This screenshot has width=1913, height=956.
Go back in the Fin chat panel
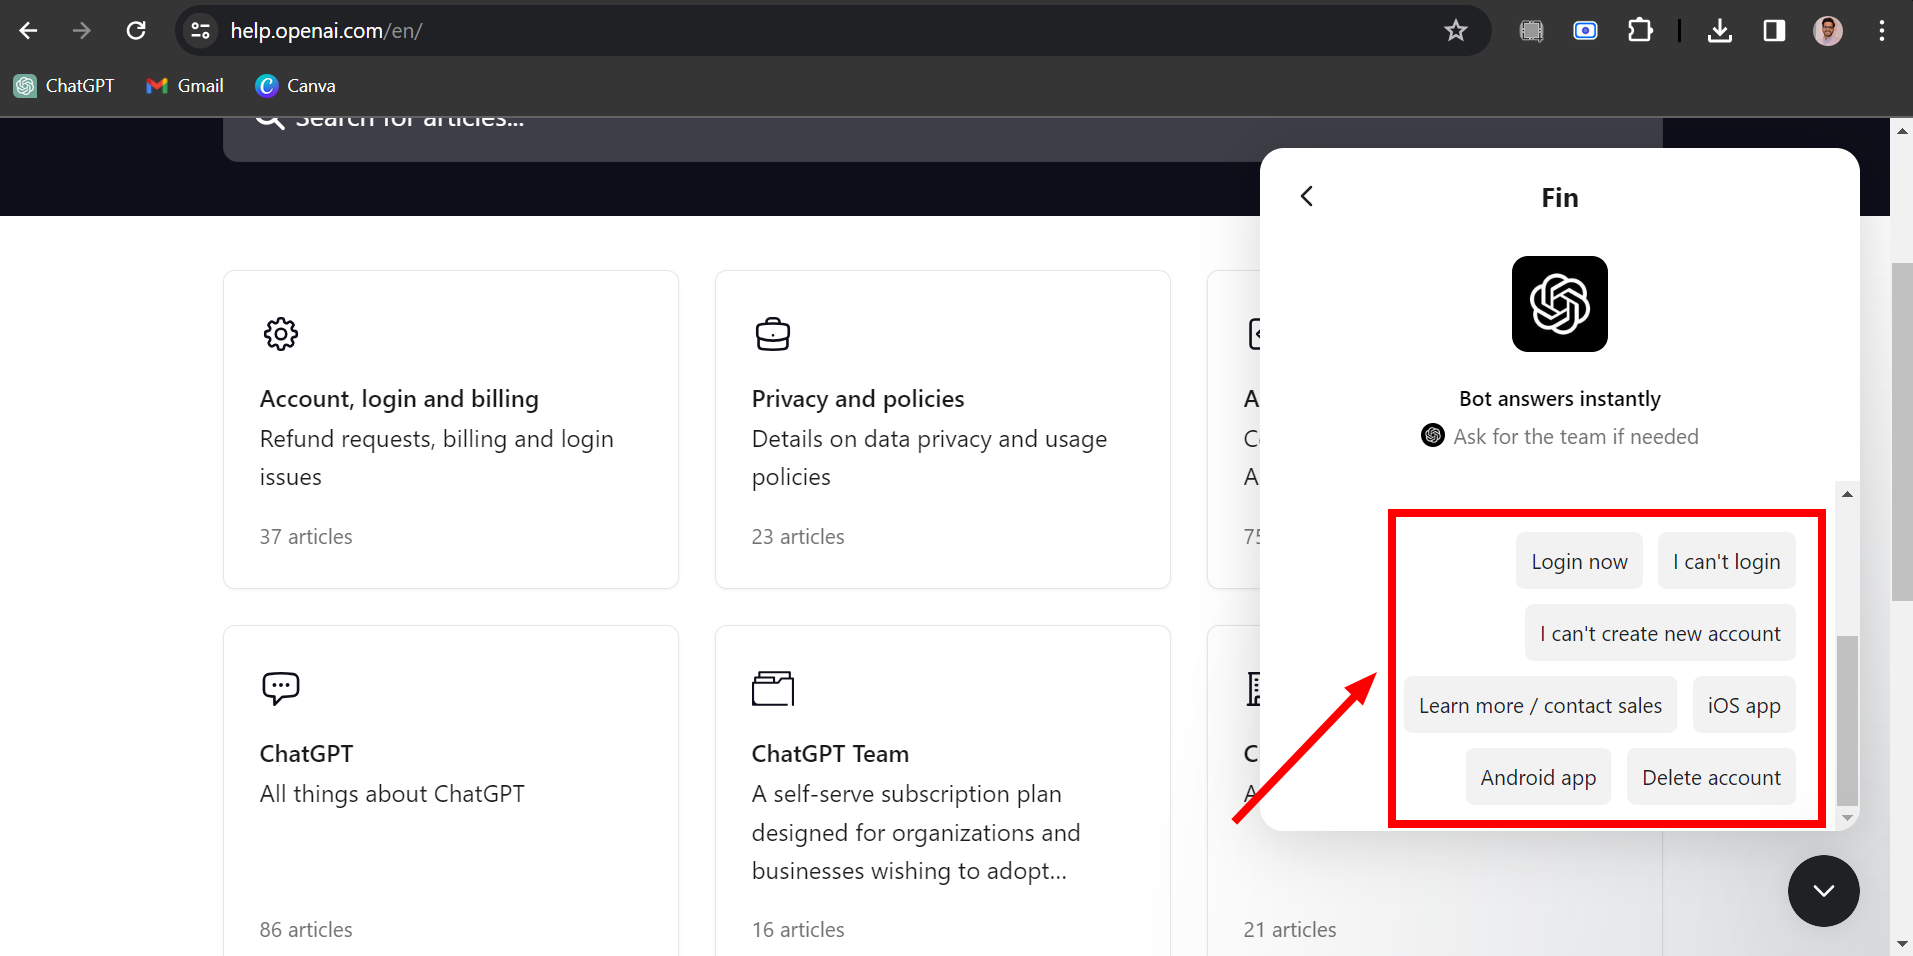click(x=1307, y=196)
